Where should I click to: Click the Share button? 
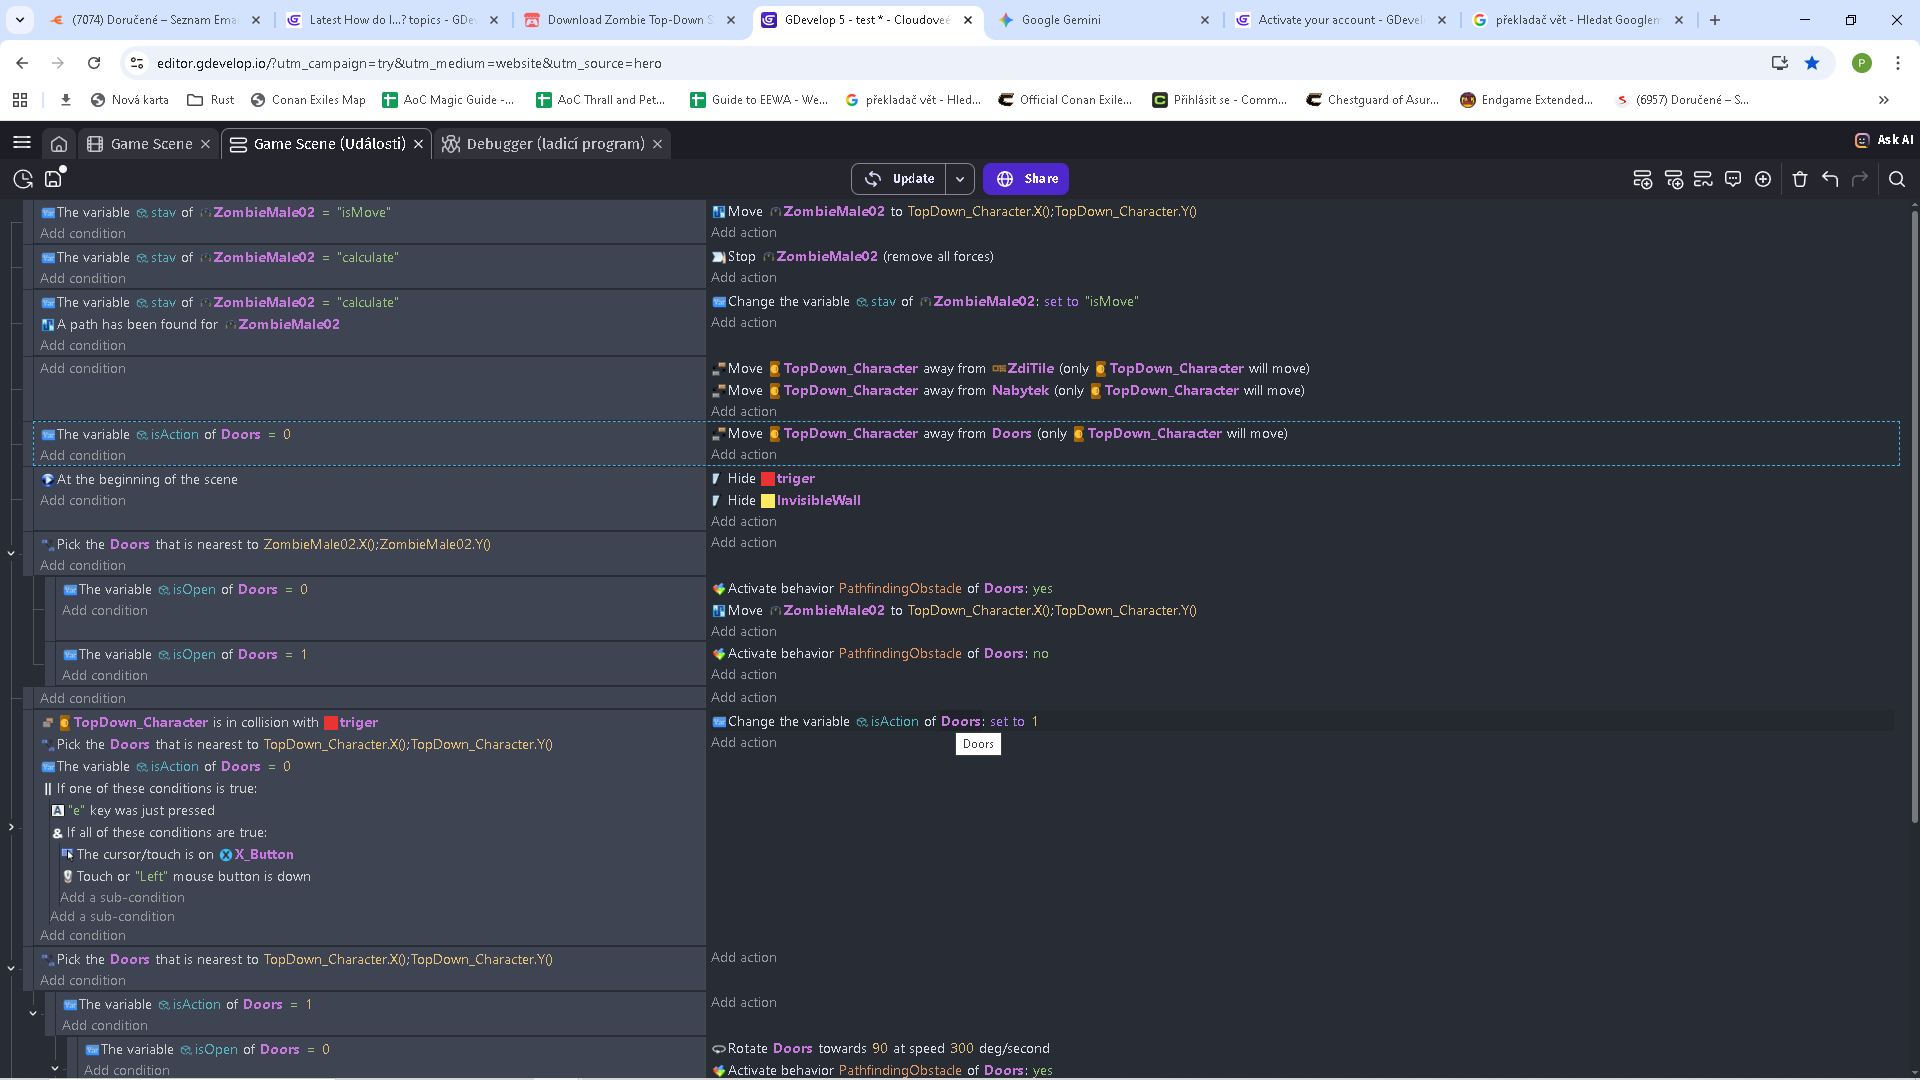click(x=1026, y=179)
